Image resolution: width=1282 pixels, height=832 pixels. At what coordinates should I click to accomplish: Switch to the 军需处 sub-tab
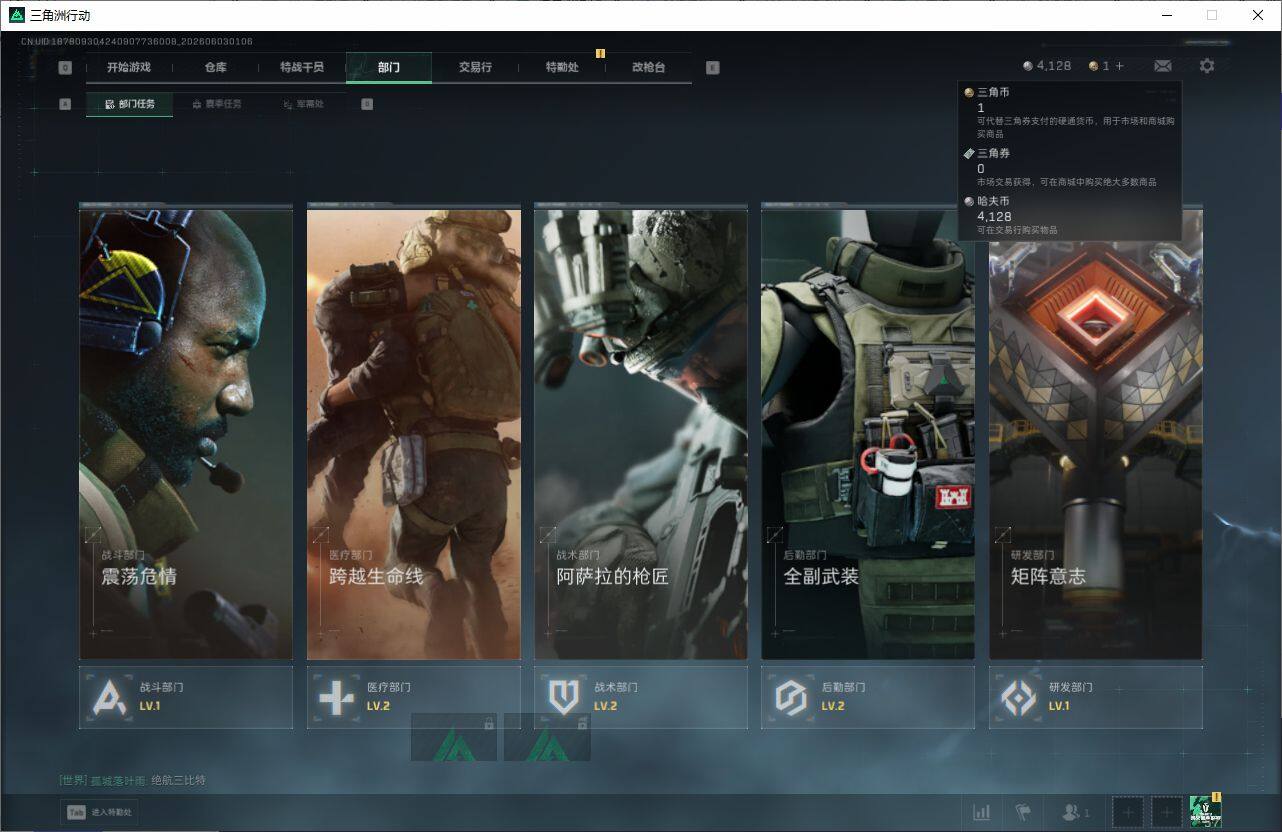click(303, 104)
